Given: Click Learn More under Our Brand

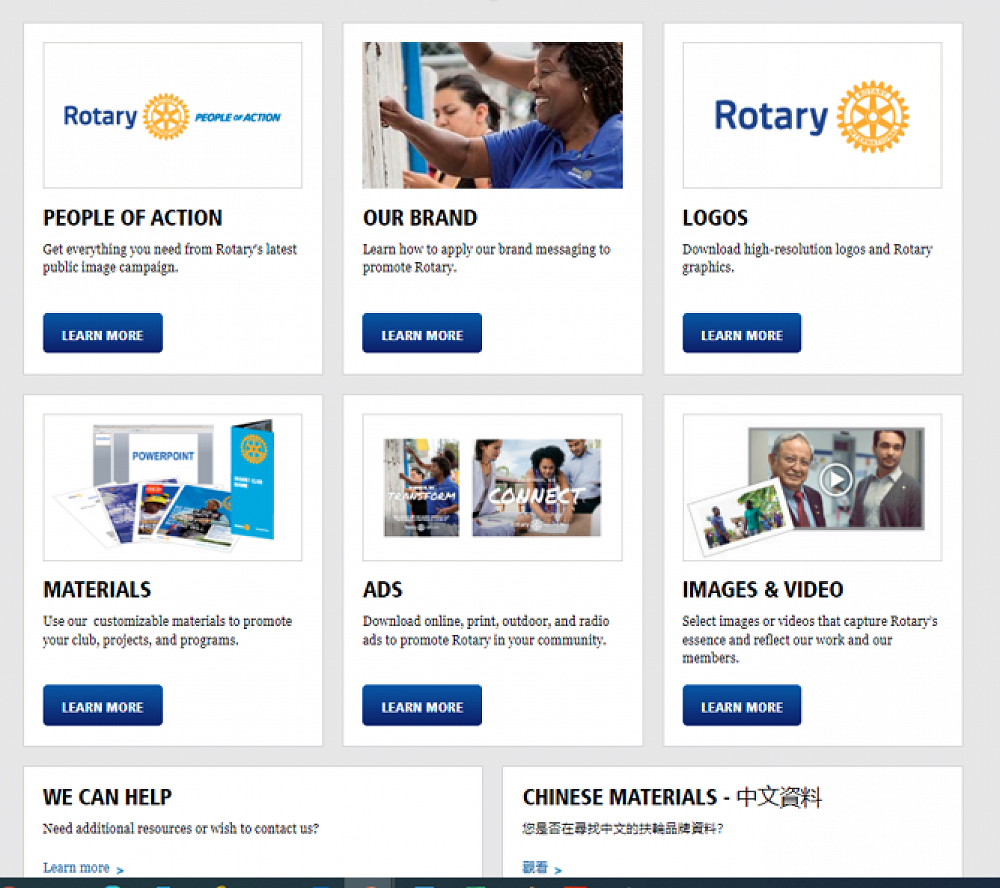Looking at the screenshot, I should point(421,334).
